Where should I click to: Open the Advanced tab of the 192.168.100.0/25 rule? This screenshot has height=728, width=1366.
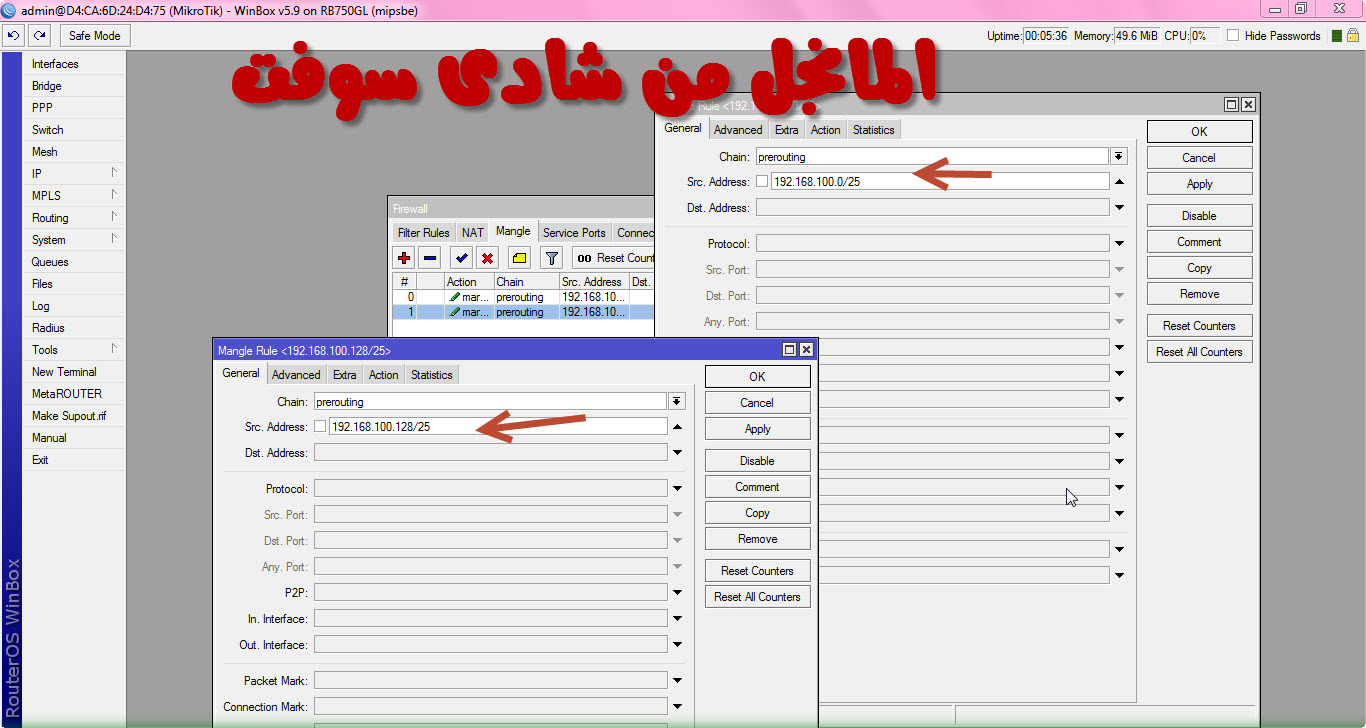pos(738,130)
